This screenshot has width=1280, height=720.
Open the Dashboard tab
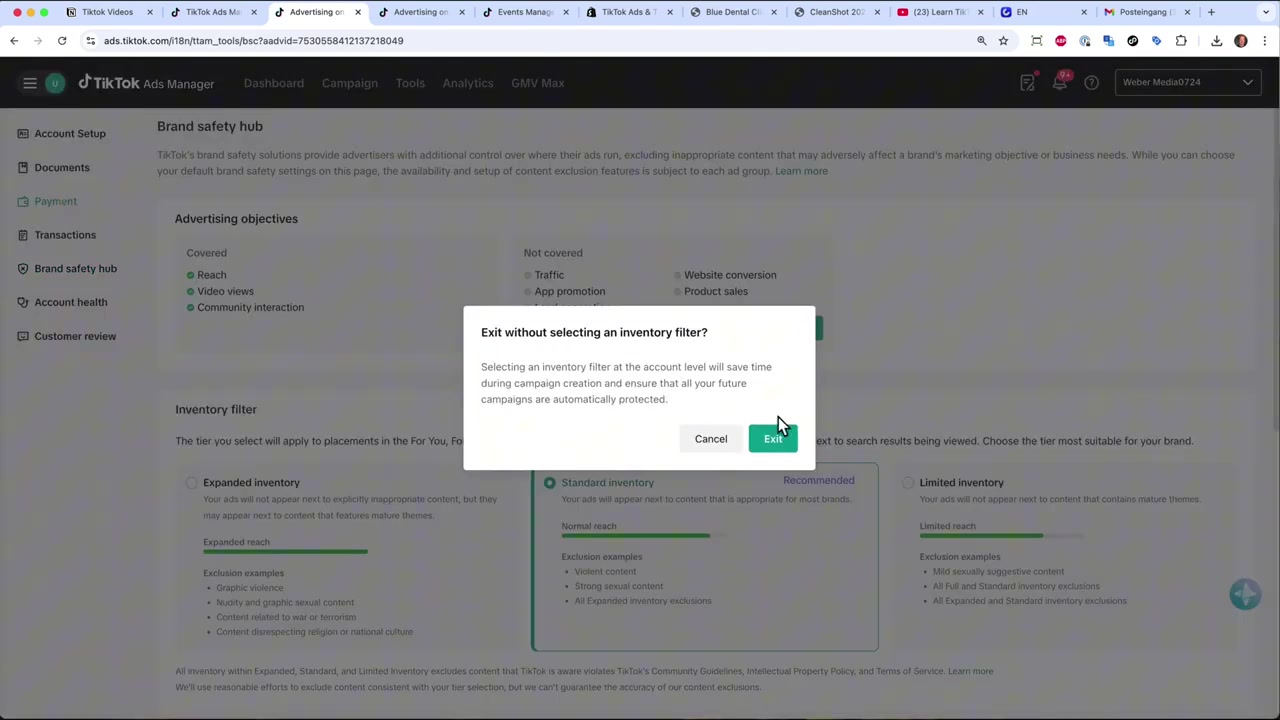[x=274, y=83]
